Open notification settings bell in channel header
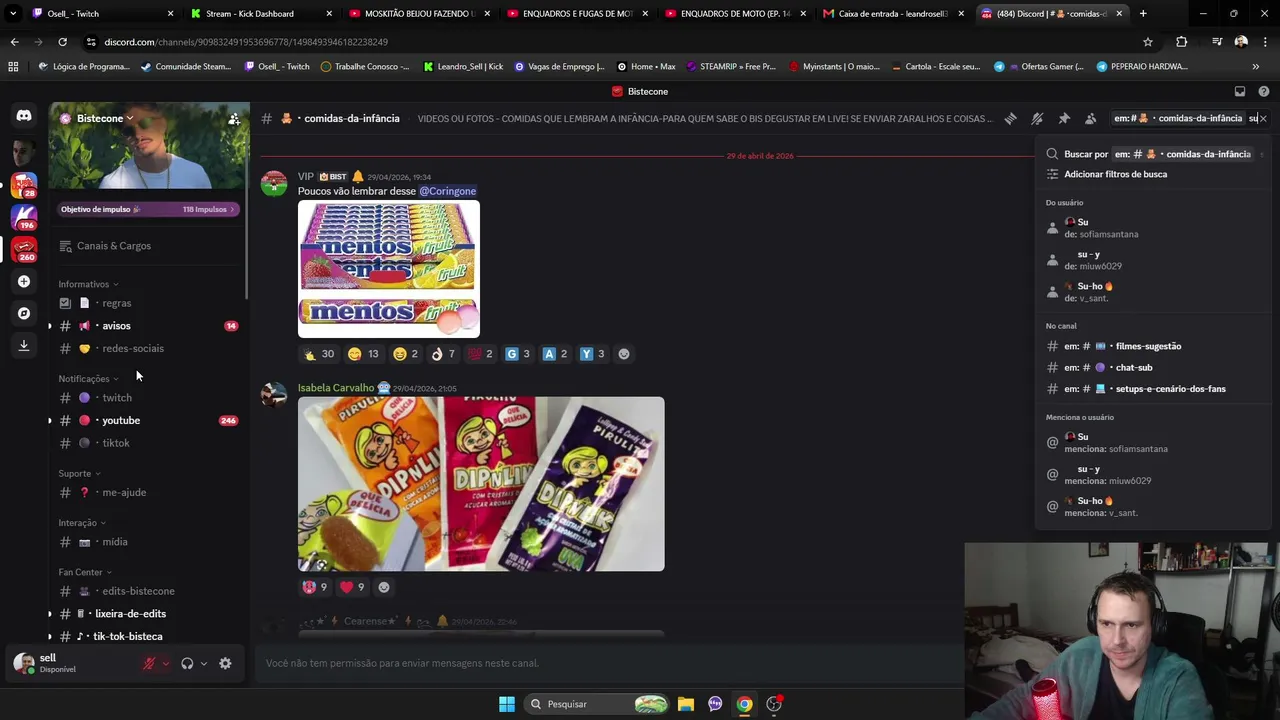 (x=1037, y=118)
